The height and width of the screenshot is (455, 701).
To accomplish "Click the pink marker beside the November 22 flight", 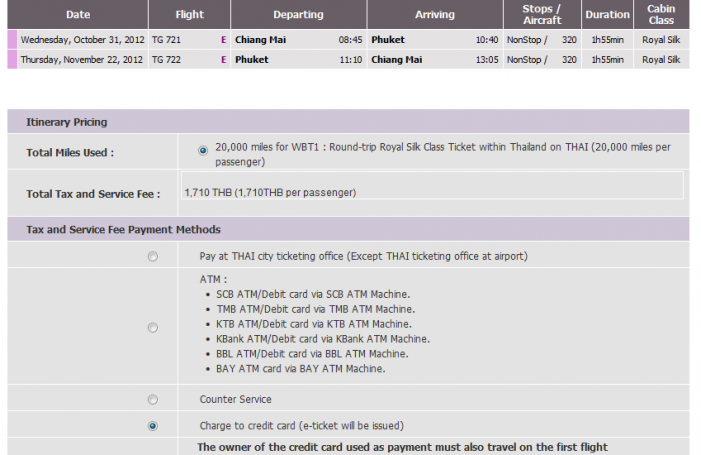I will pos(12,60).
